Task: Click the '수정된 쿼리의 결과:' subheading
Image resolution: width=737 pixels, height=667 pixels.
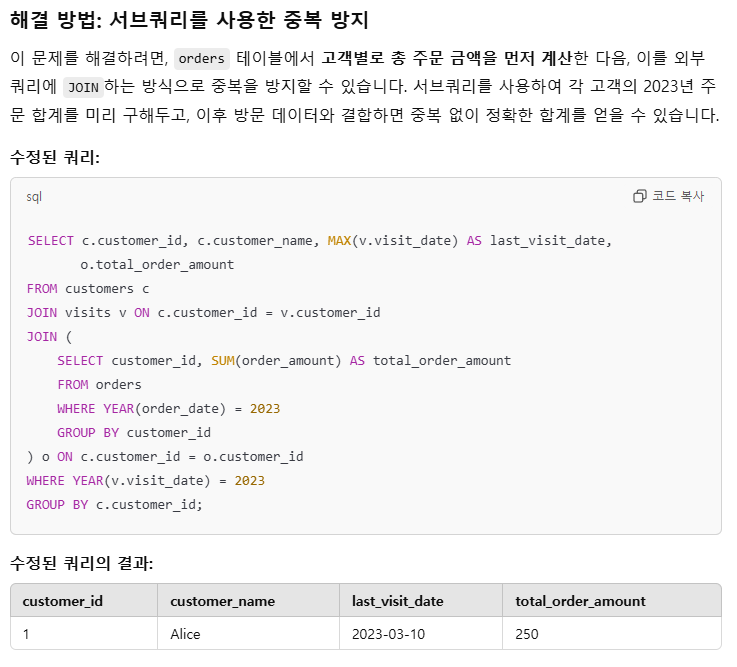Action: coord(82,563)
